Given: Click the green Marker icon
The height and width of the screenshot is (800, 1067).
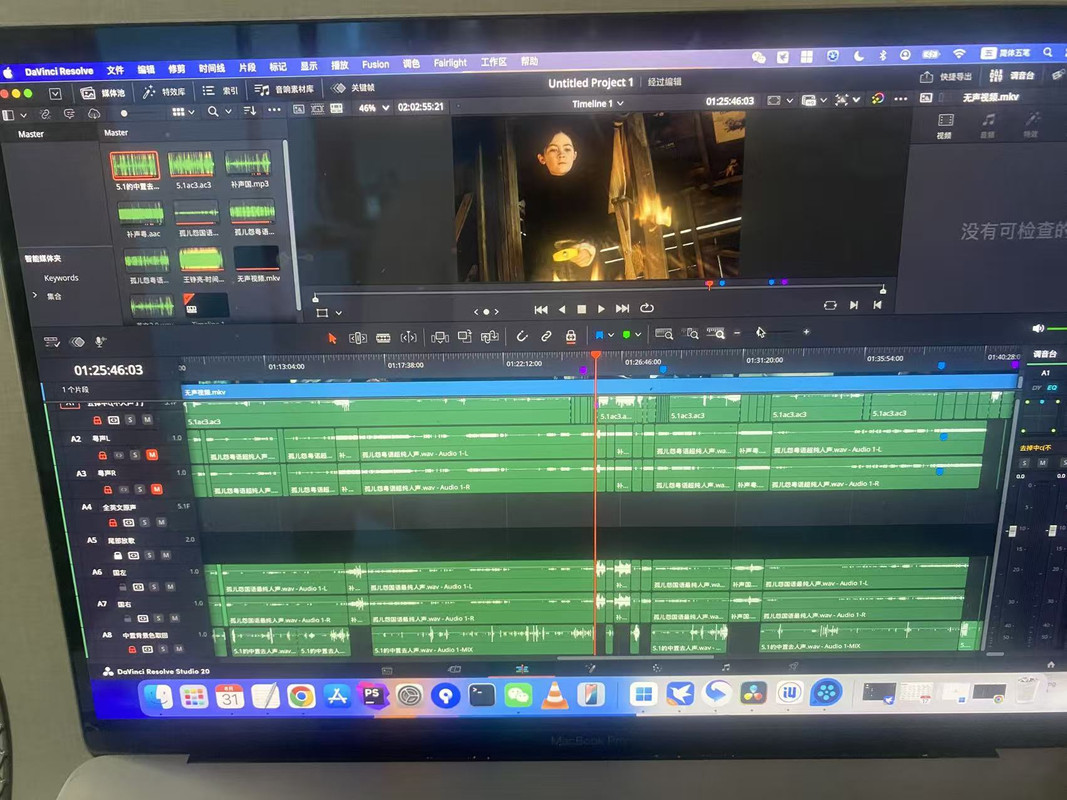Looking at the screenshot, I should coord(627,335).
